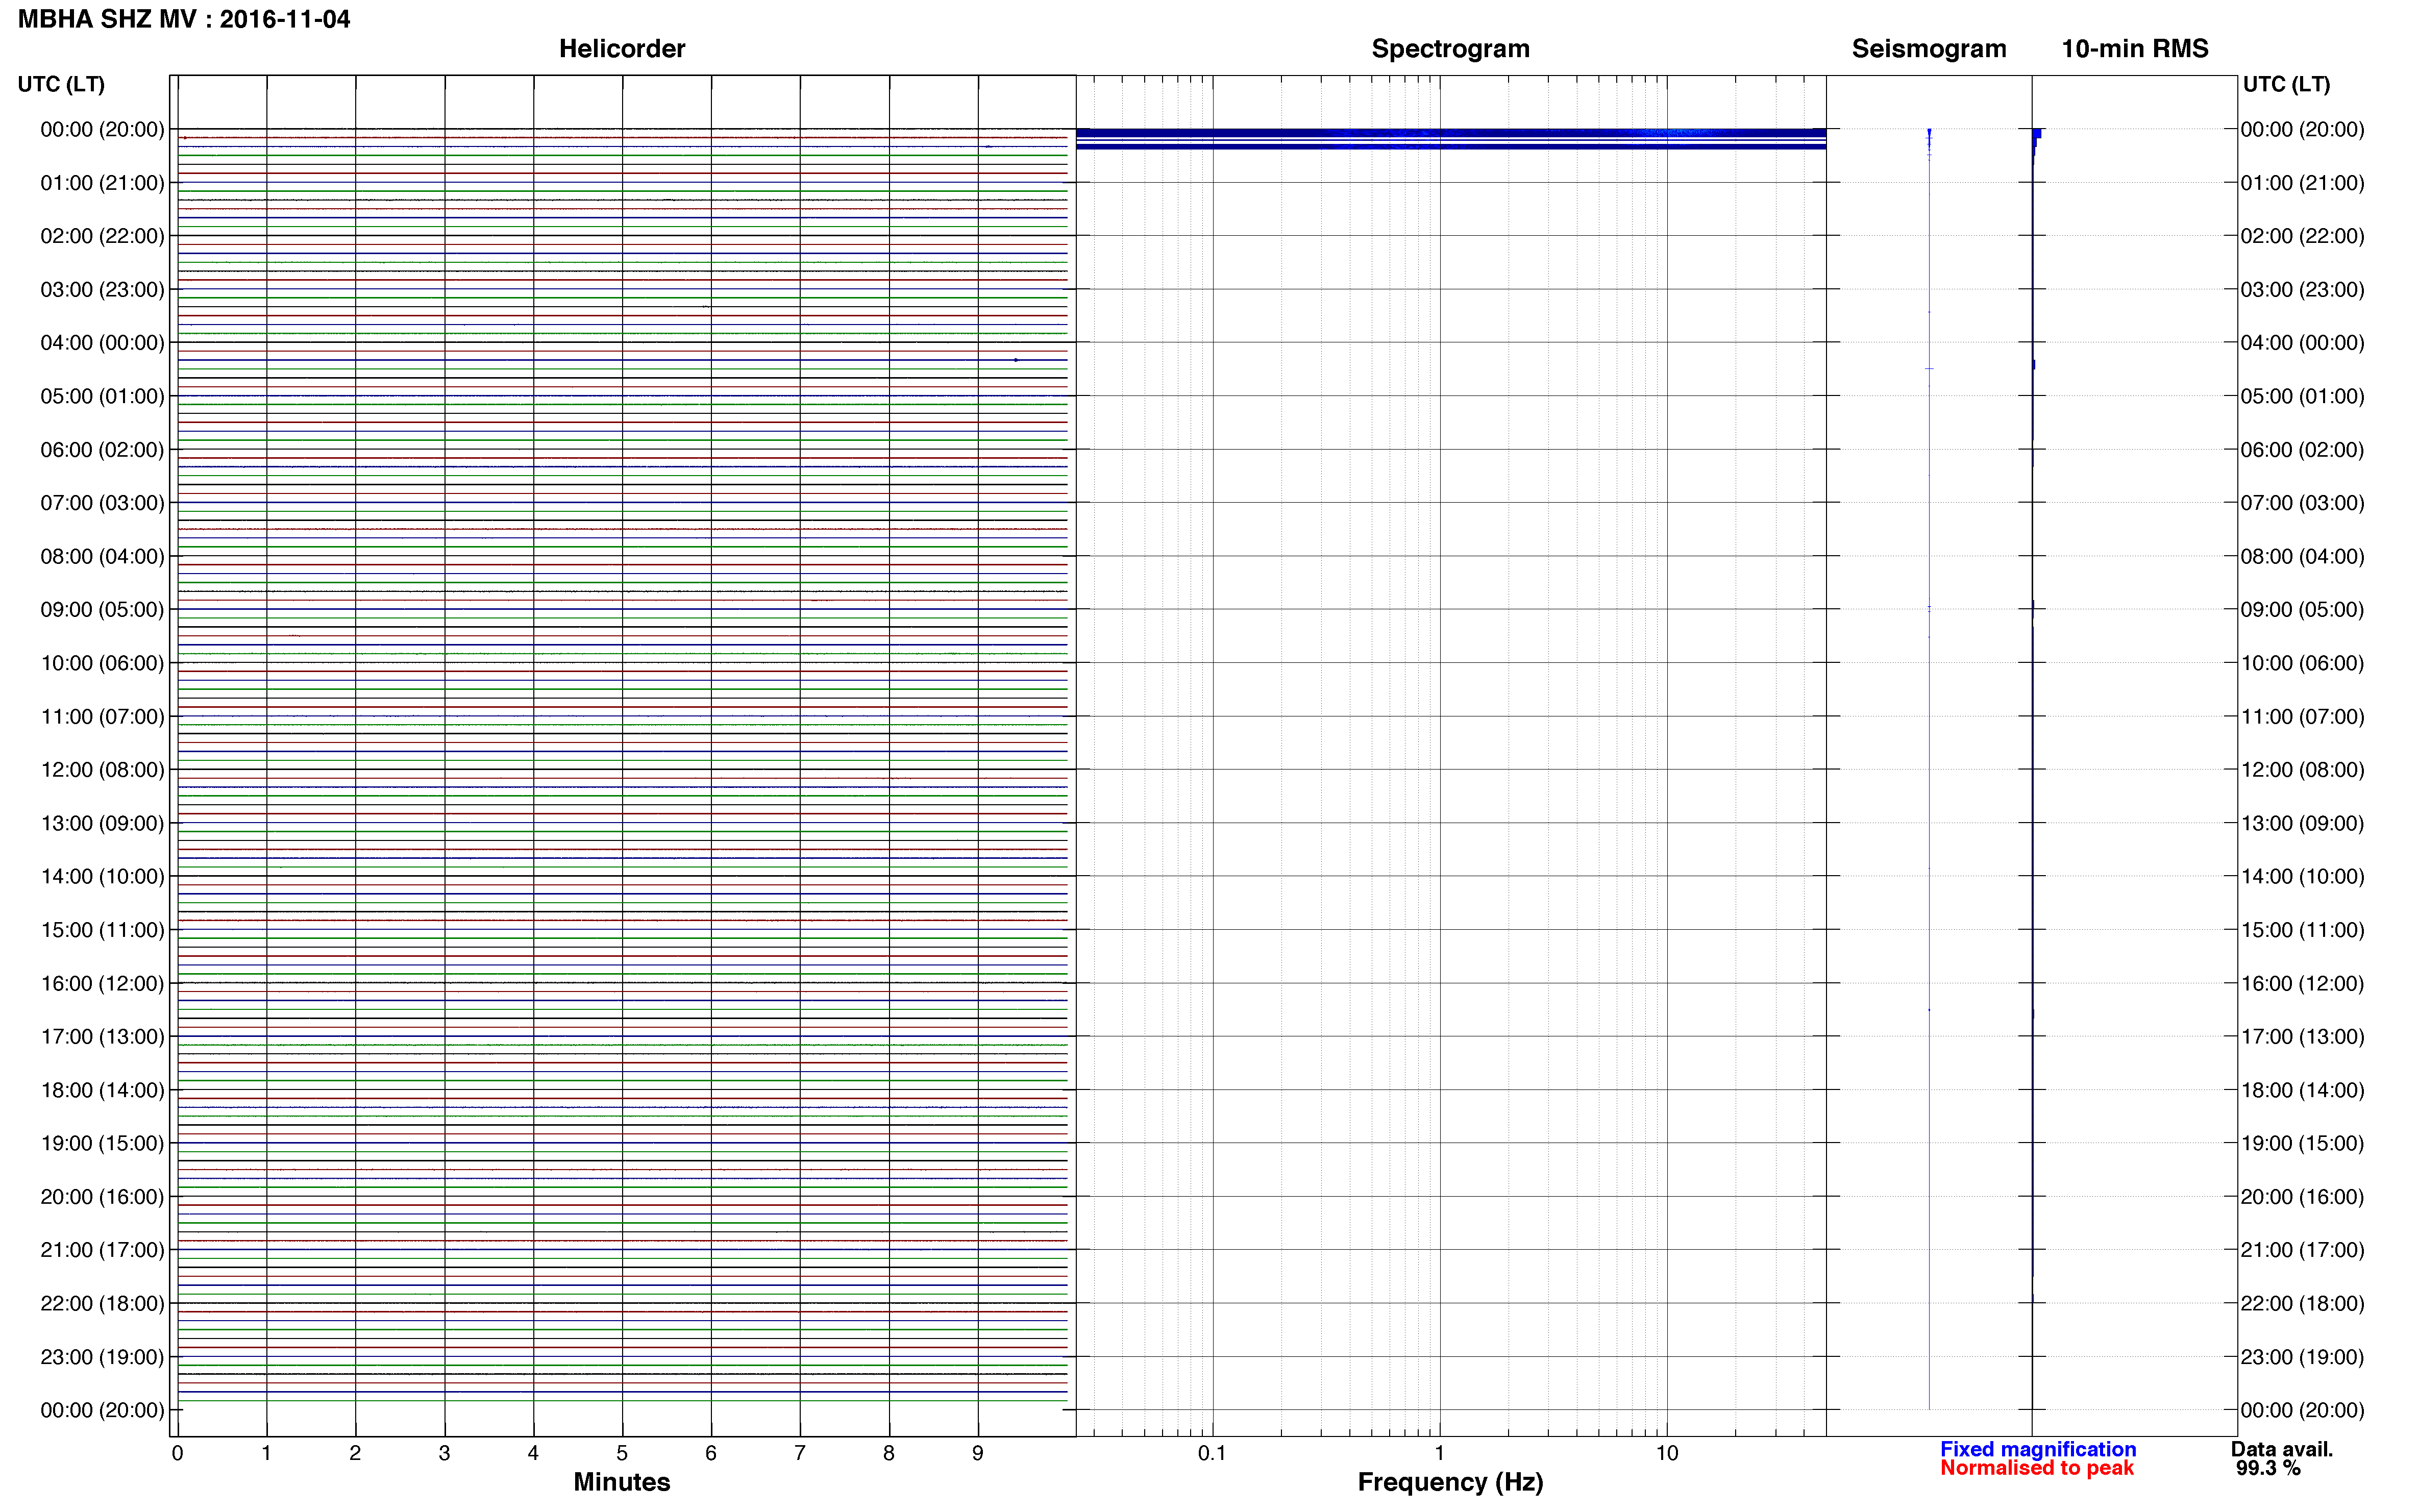The image size is (2419, 1512).
Task: Click '10:00 (06:00)' label beside RMS panel
Action: click(x=2302, y=663)
